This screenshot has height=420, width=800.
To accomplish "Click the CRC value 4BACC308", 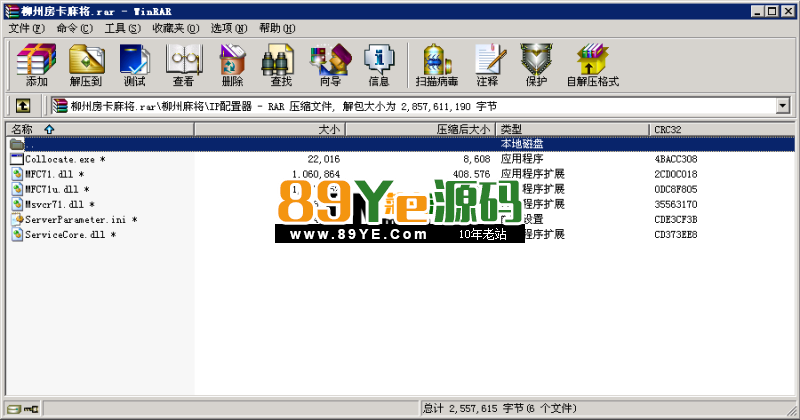I will [x=676, y=159].
